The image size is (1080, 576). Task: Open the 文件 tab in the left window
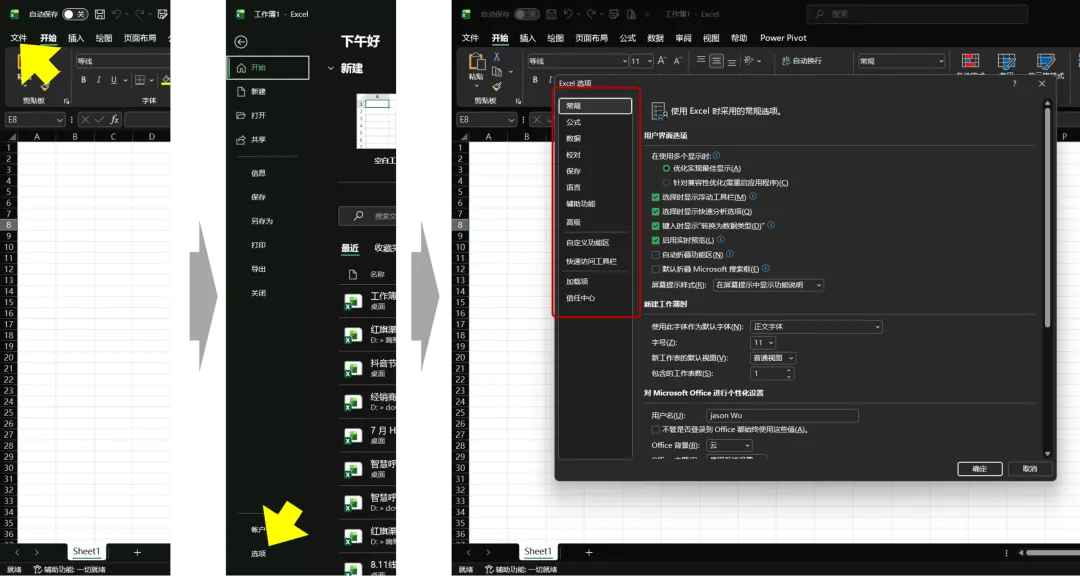[x=19, y=38]
